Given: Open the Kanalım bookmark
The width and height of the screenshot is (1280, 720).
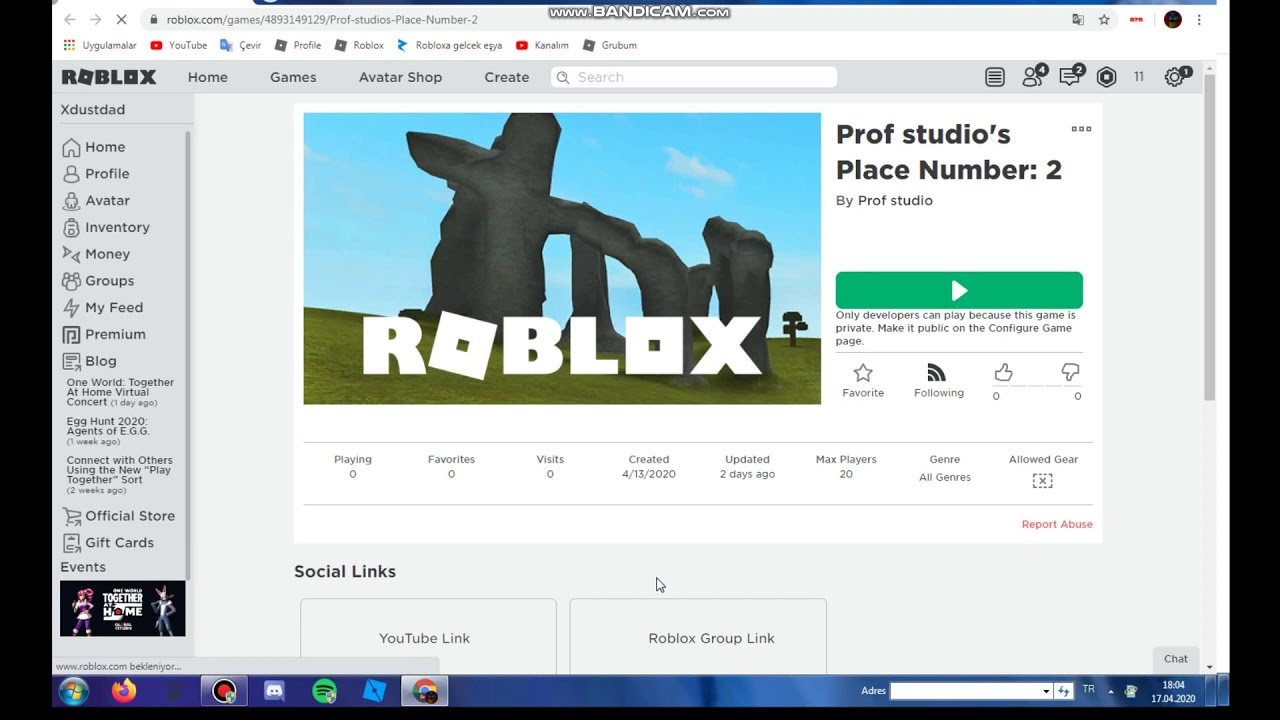Looking at the screenshot, I should click(542, 45).
